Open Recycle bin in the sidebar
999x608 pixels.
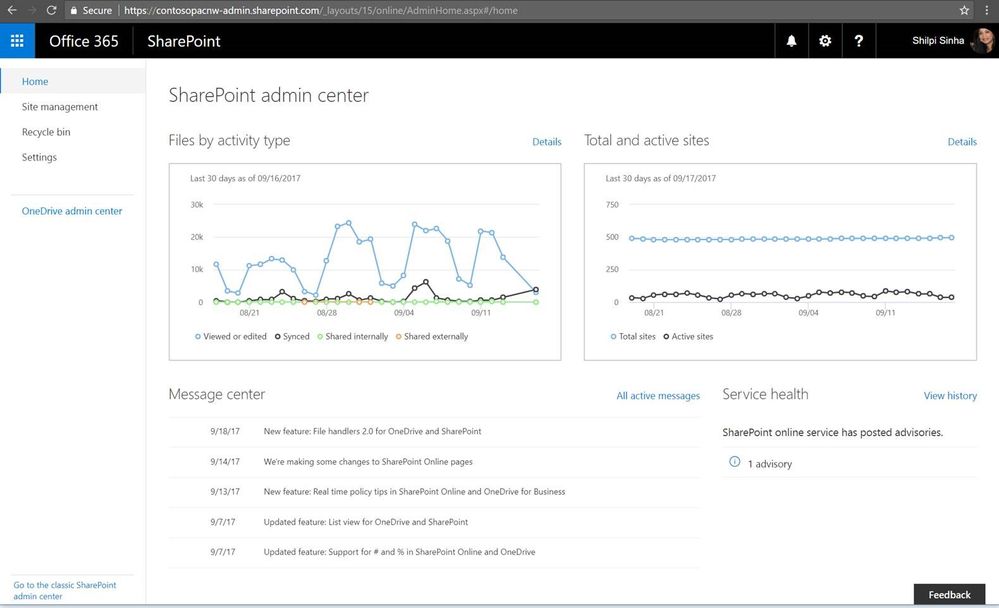[x=46, y=132]
